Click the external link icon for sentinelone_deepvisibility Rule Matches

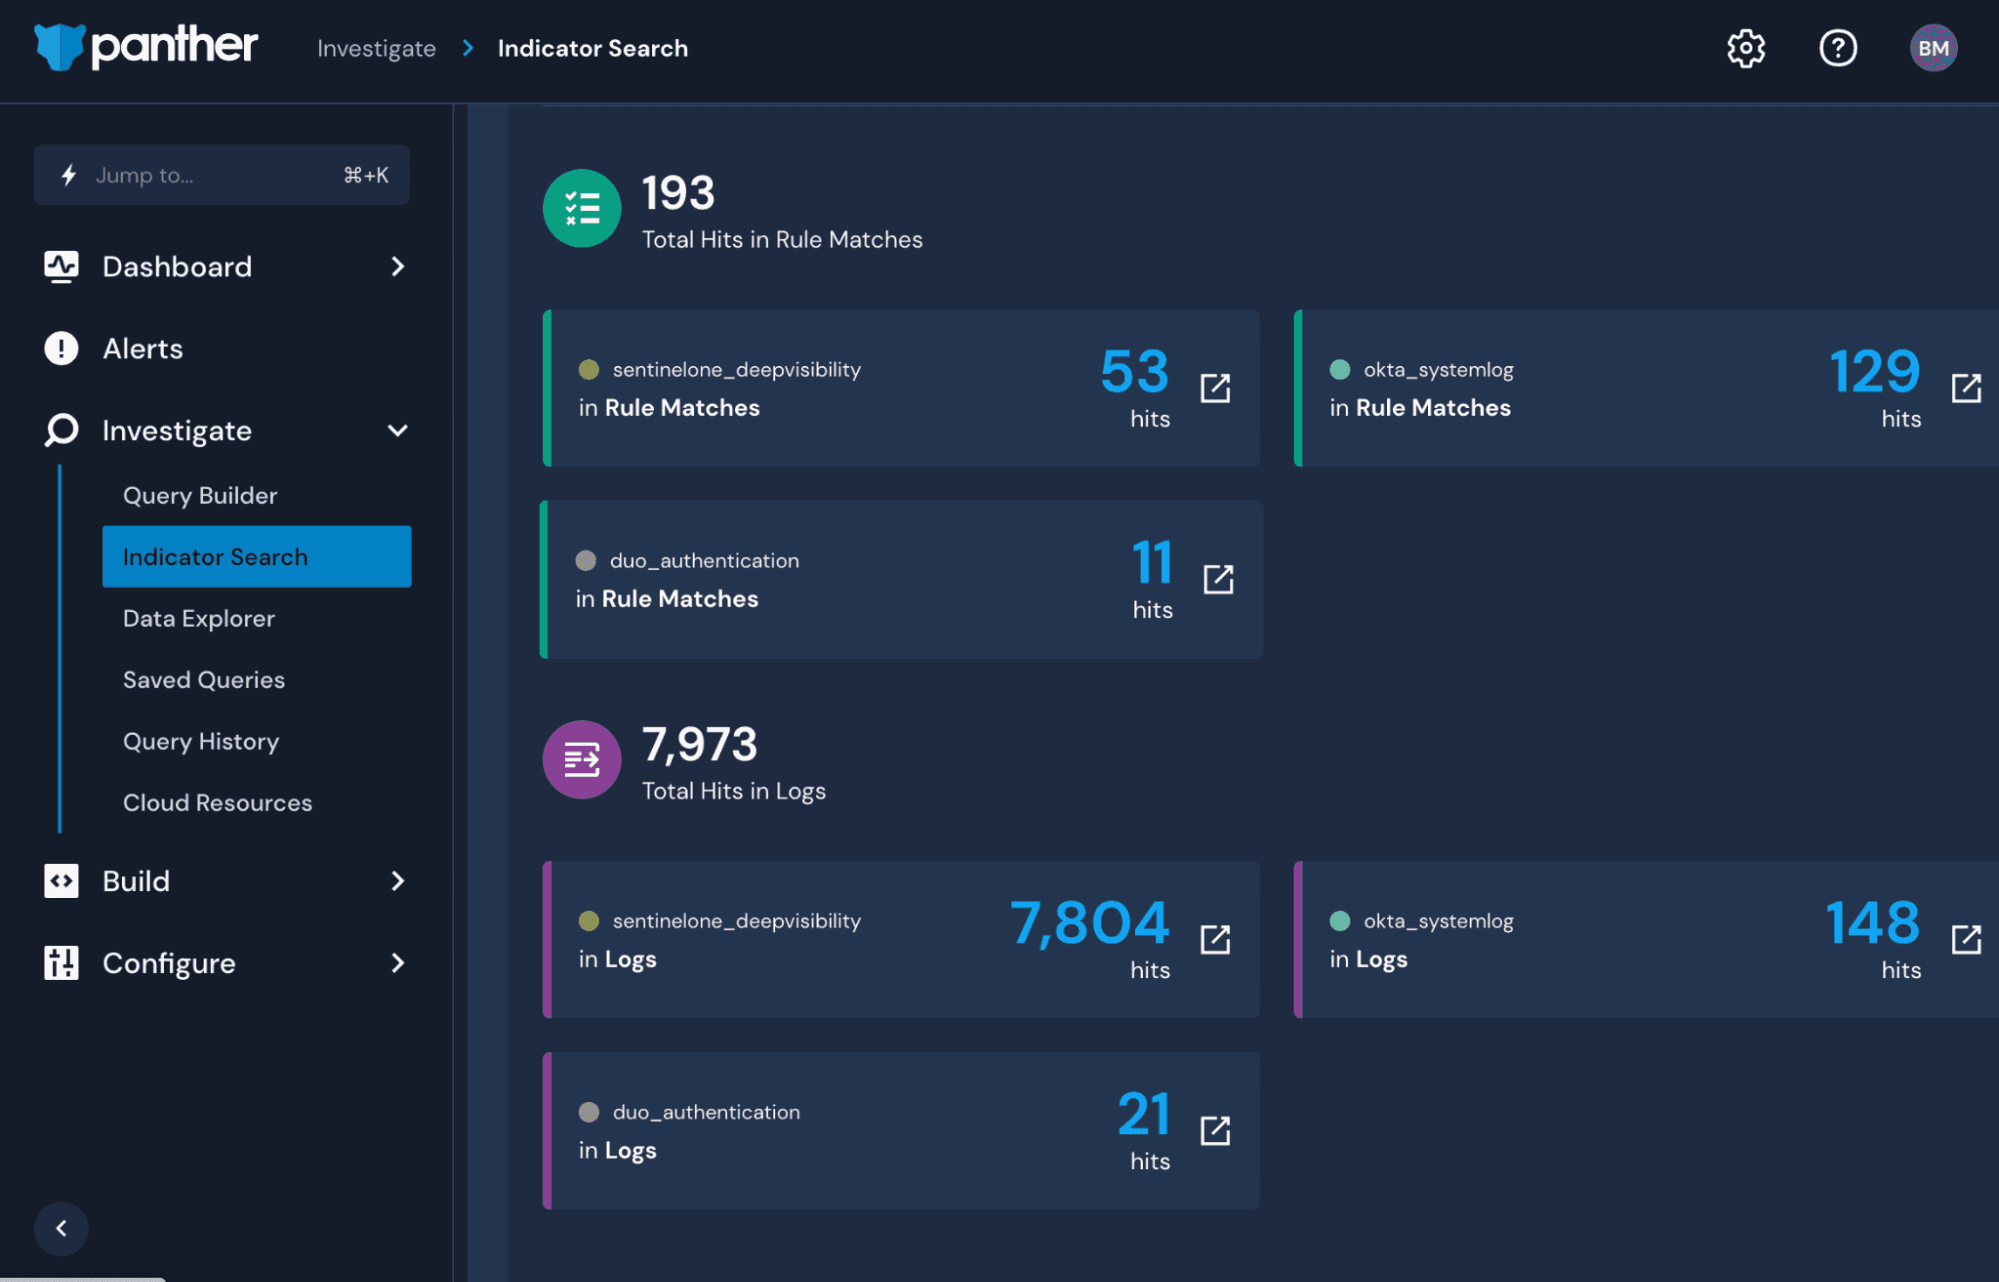pyautogui.click(x=1215, y=385)
